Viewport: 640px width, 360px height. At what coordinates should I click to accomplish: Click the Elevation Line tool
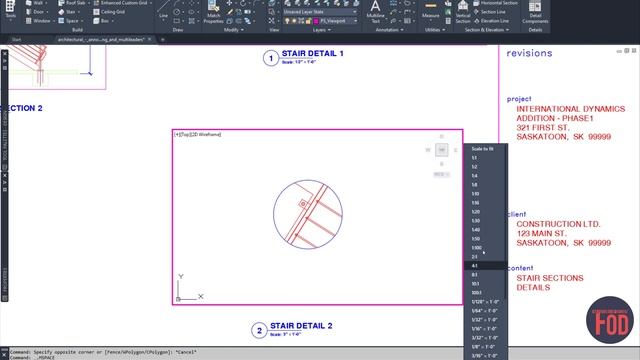[x=491, y=21]
